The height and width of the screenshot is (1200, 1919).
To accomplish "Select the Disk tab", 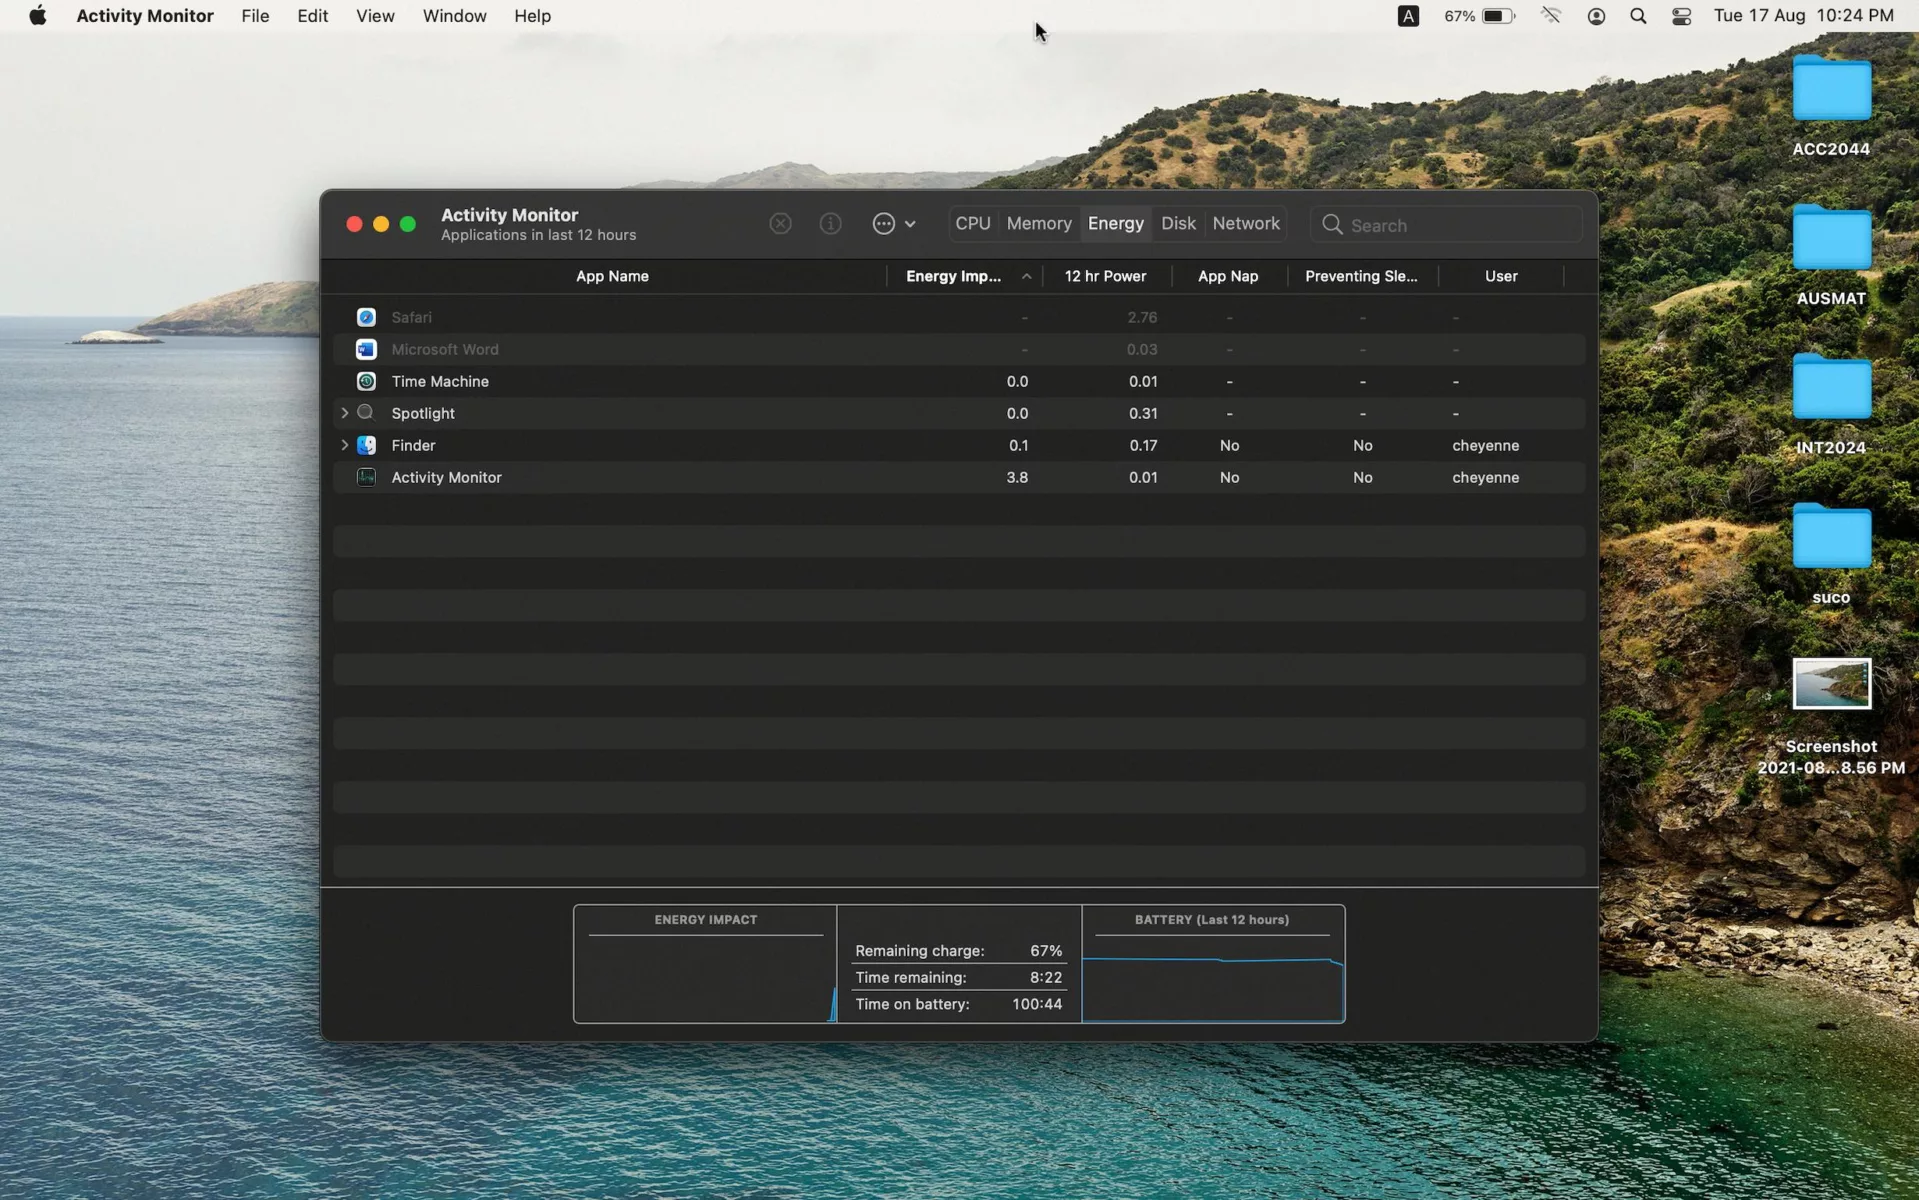I will pyautogui.click(x=1177, y=224).
